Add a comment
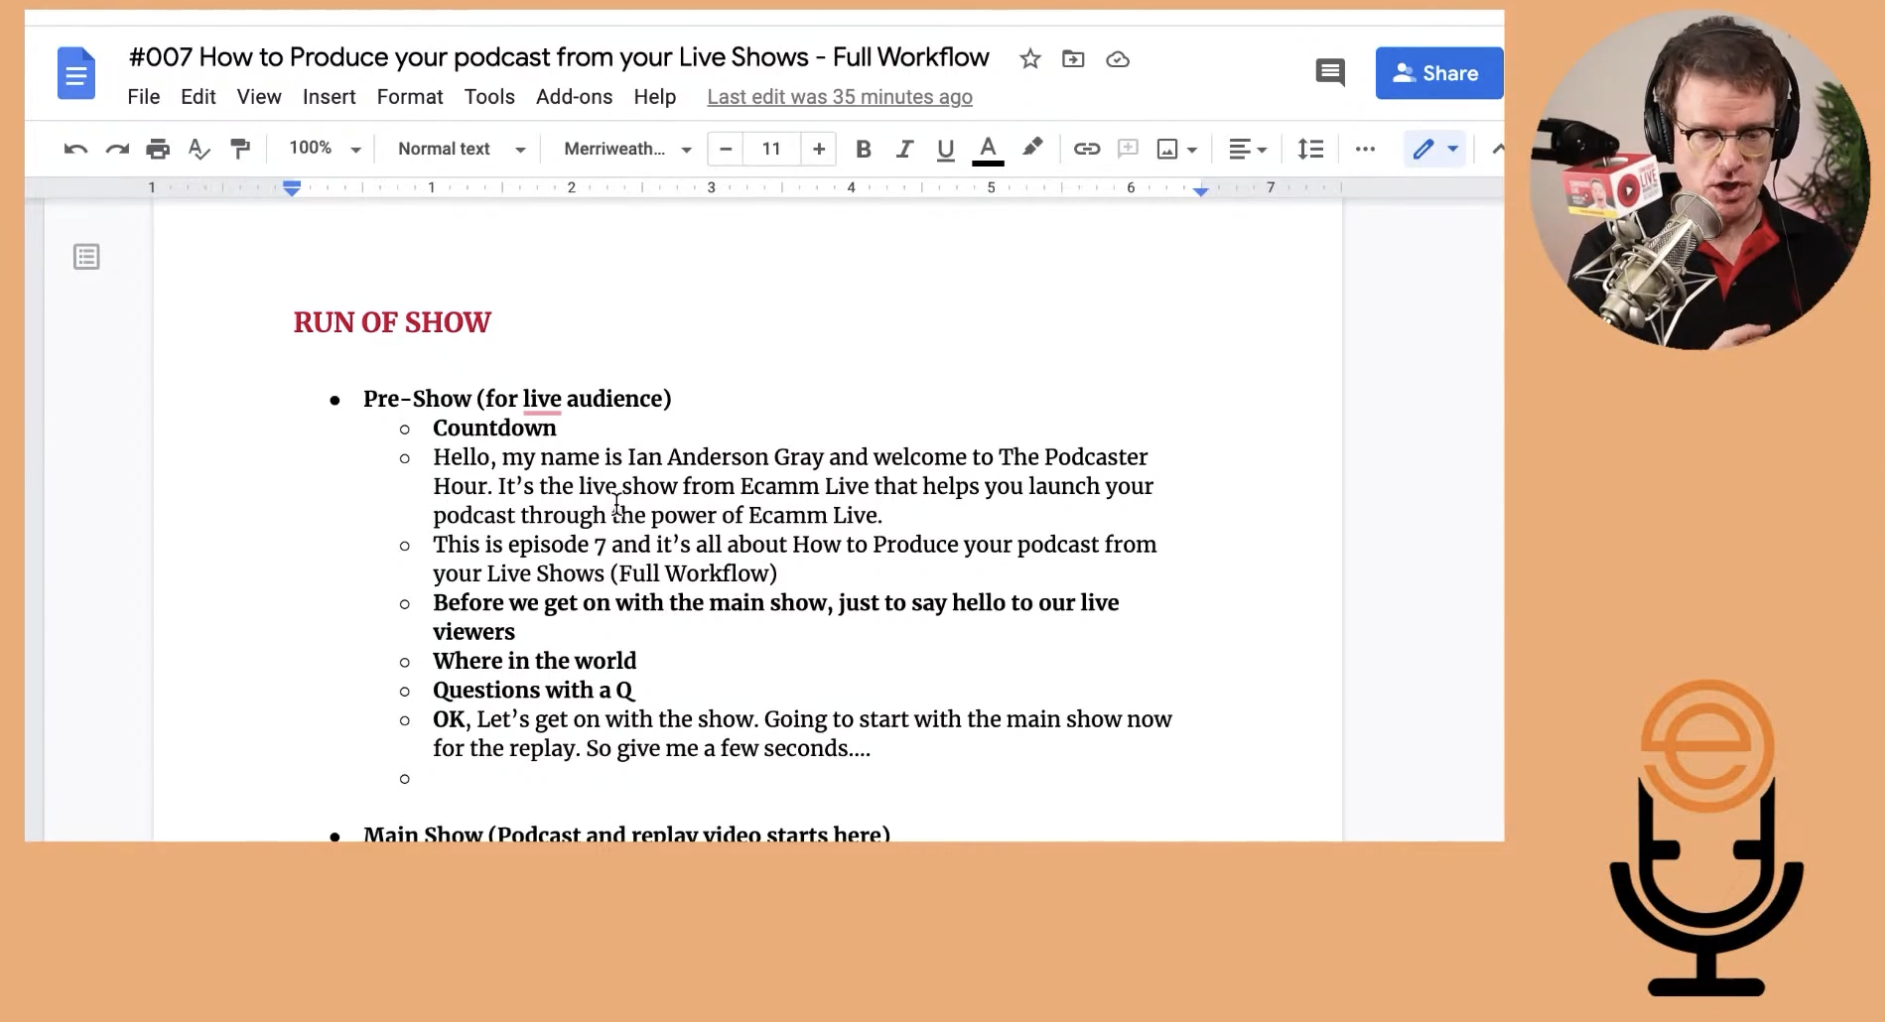Screen dimensions: 1885x1022 tap(1128, 148)
